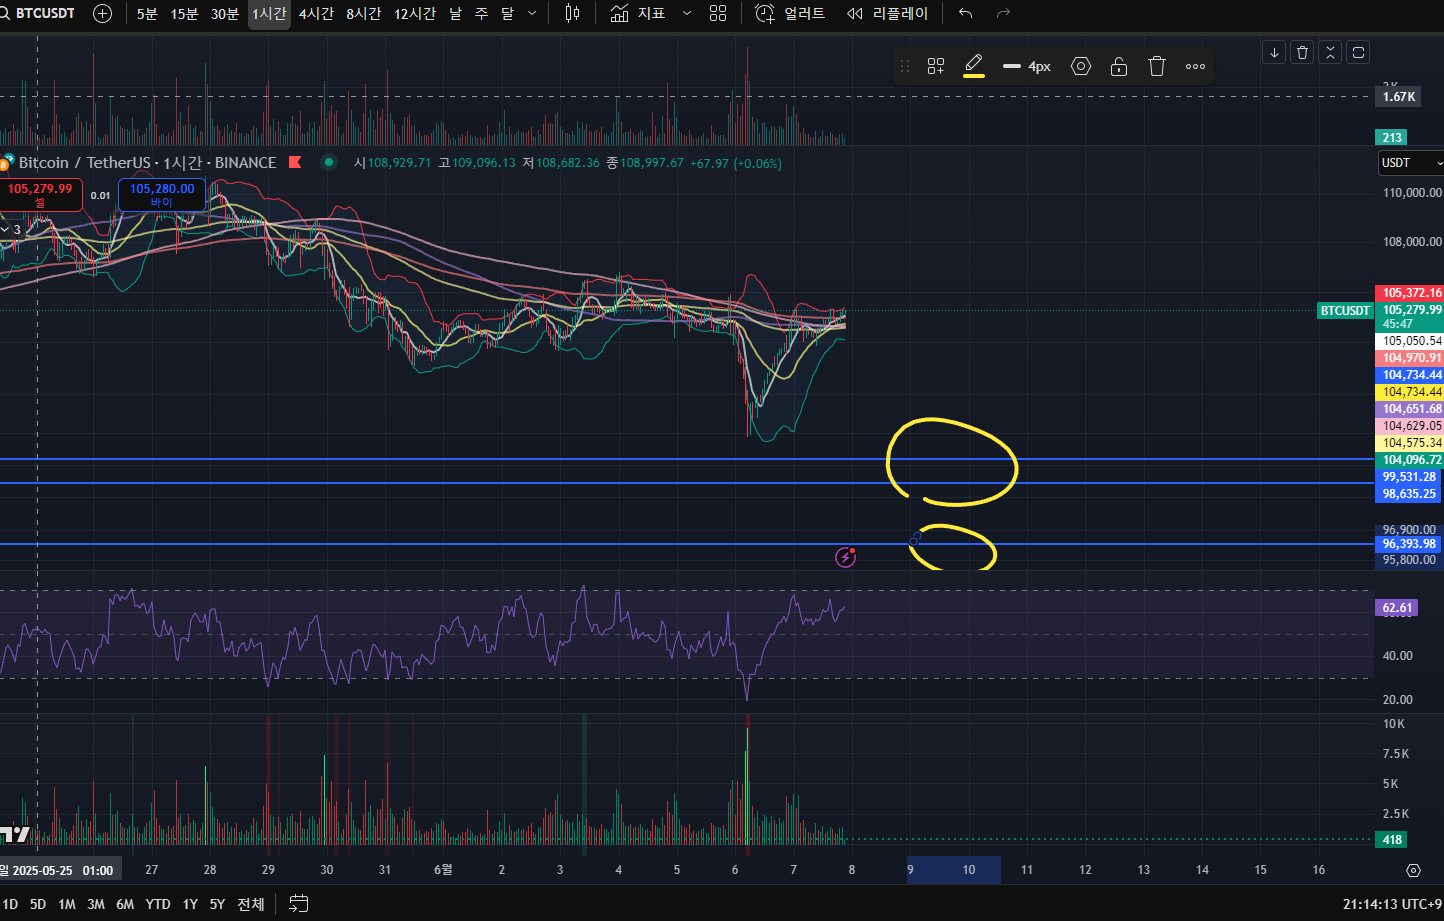Maximize the top pane
The image size is (1444, 921).
click(x=1358, y=52)
